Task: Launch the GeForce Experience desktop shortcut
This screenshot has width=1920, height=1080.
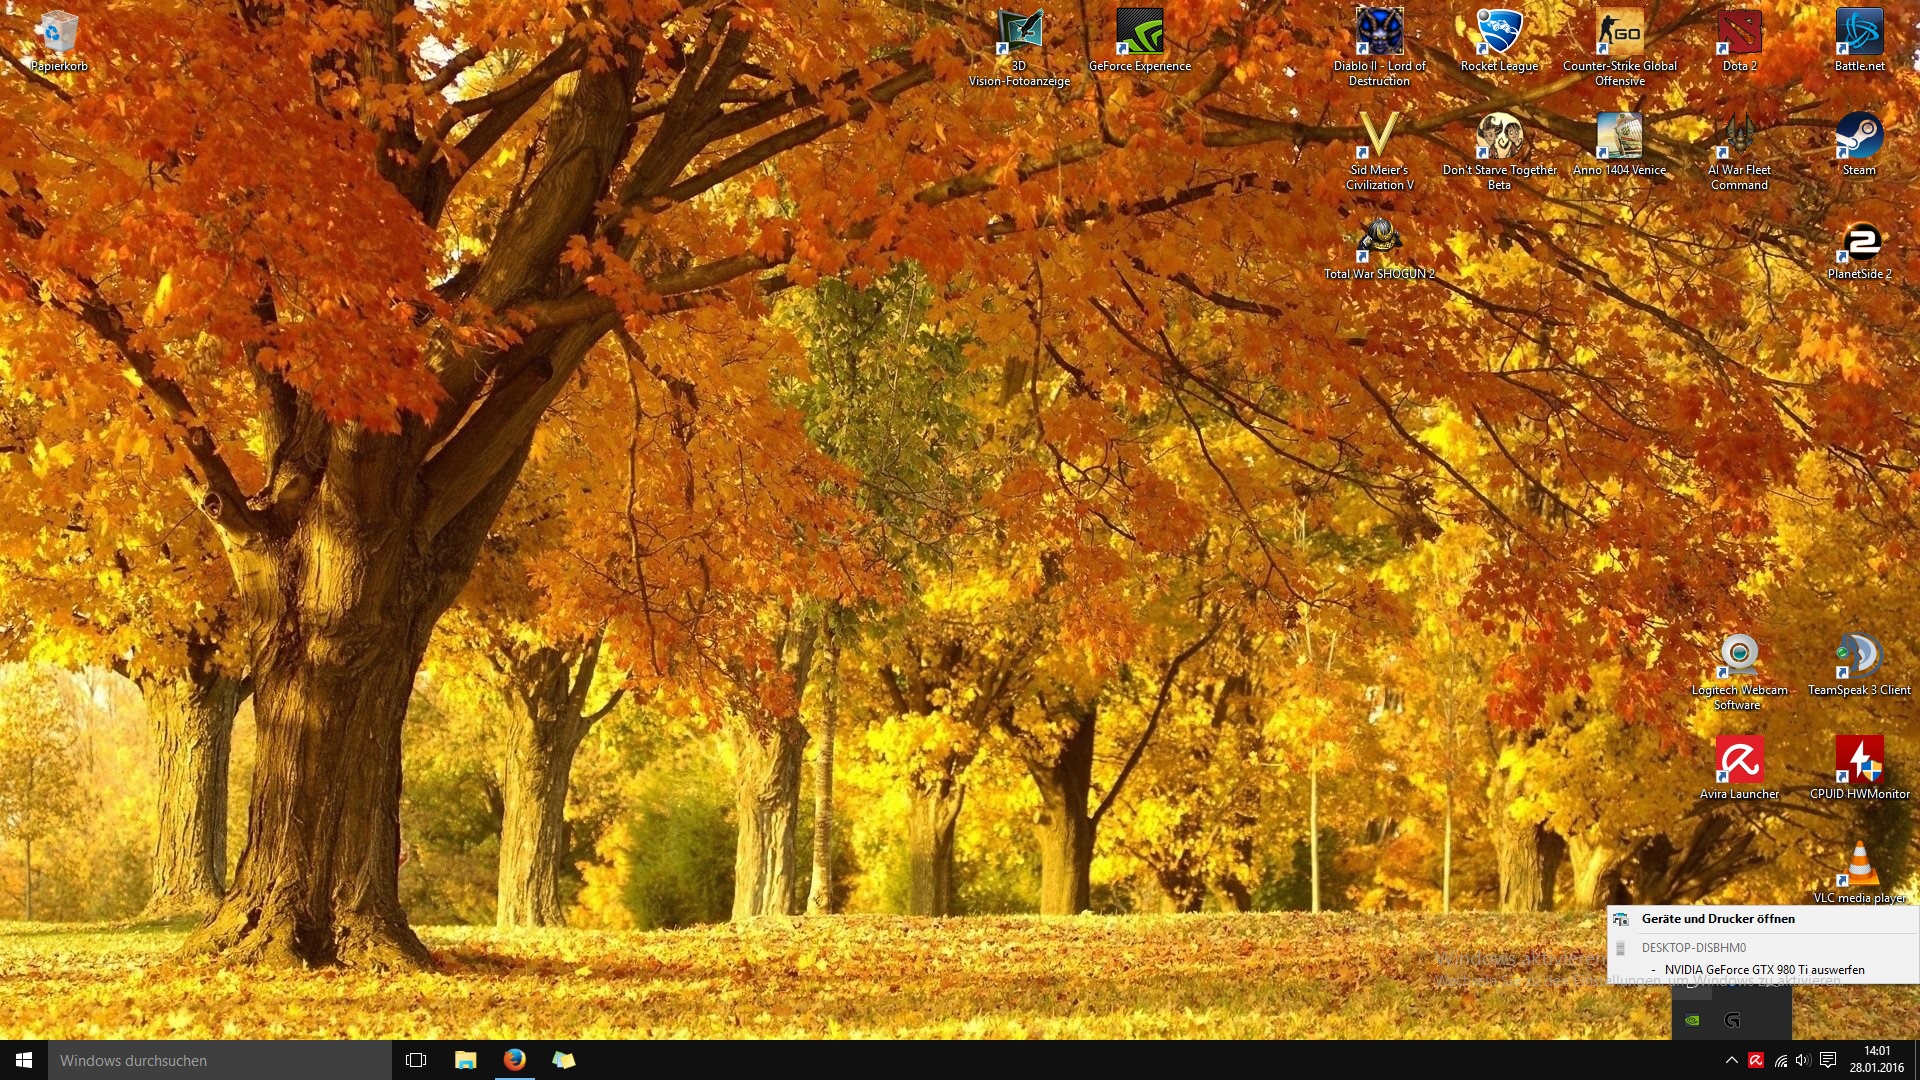Action: [x=1139, y=40]
